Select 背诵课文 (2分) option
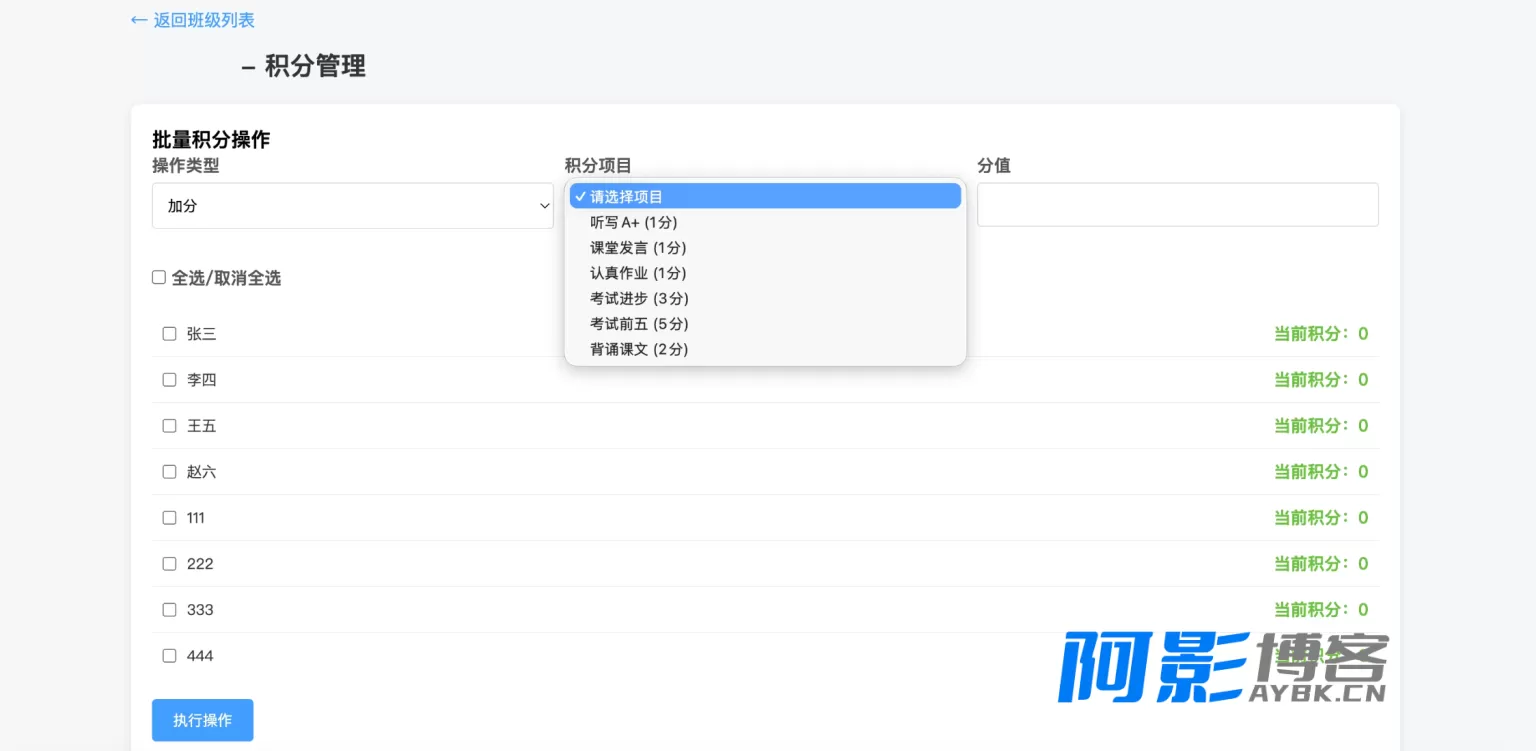Image resolution: width=1536 pixels, height=751 pixels. [765, 350]
